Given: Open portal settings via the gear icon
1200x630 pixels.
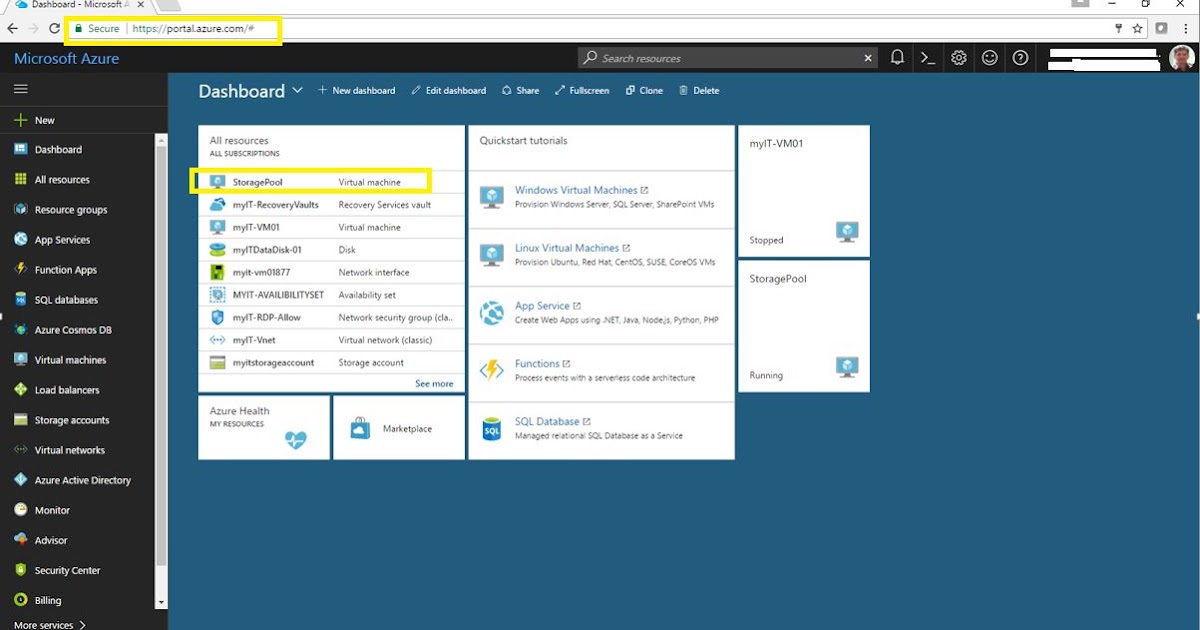Looking at the screenshot, I should 958,57.
